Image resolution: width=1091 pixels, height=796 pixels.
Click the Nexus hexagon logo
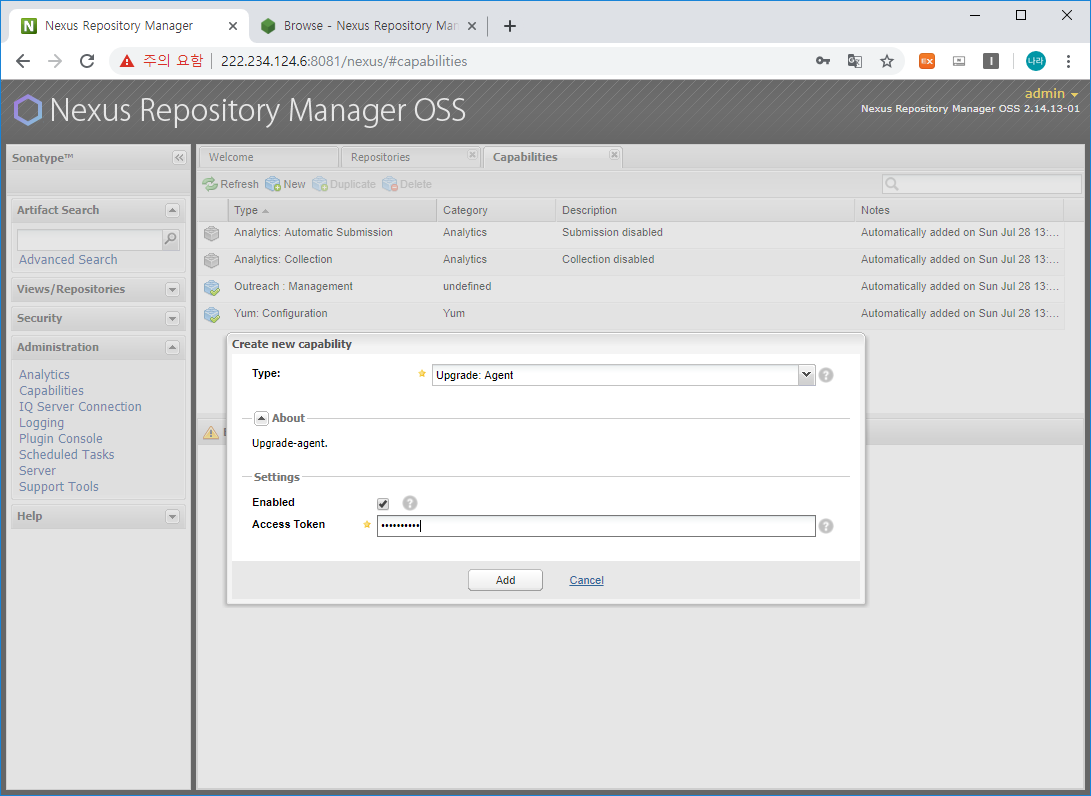(x=28, y=110)
